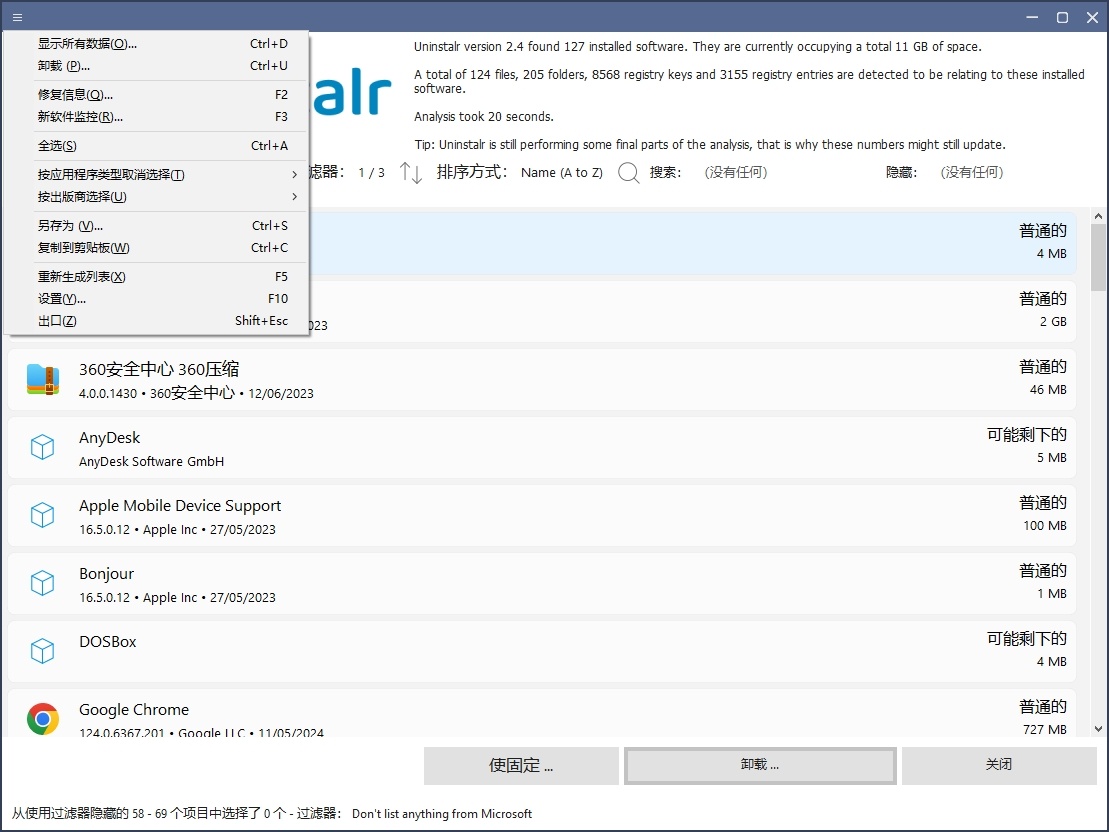Screen dimensions: 1109x832
Task: Select the Bonjour list entry
Action: pos(542,583)
